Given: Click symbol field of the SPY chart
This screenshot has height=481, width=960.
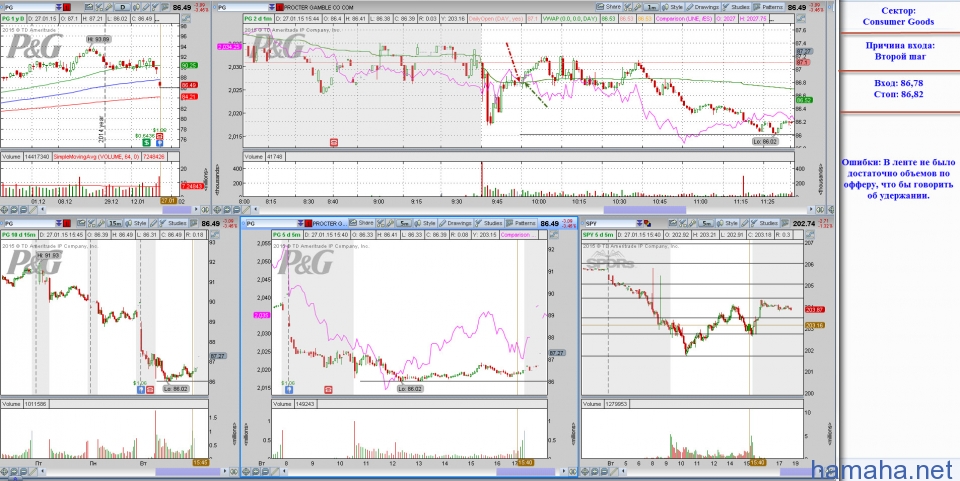Looking at the screenshot, I should pos(610,223).
